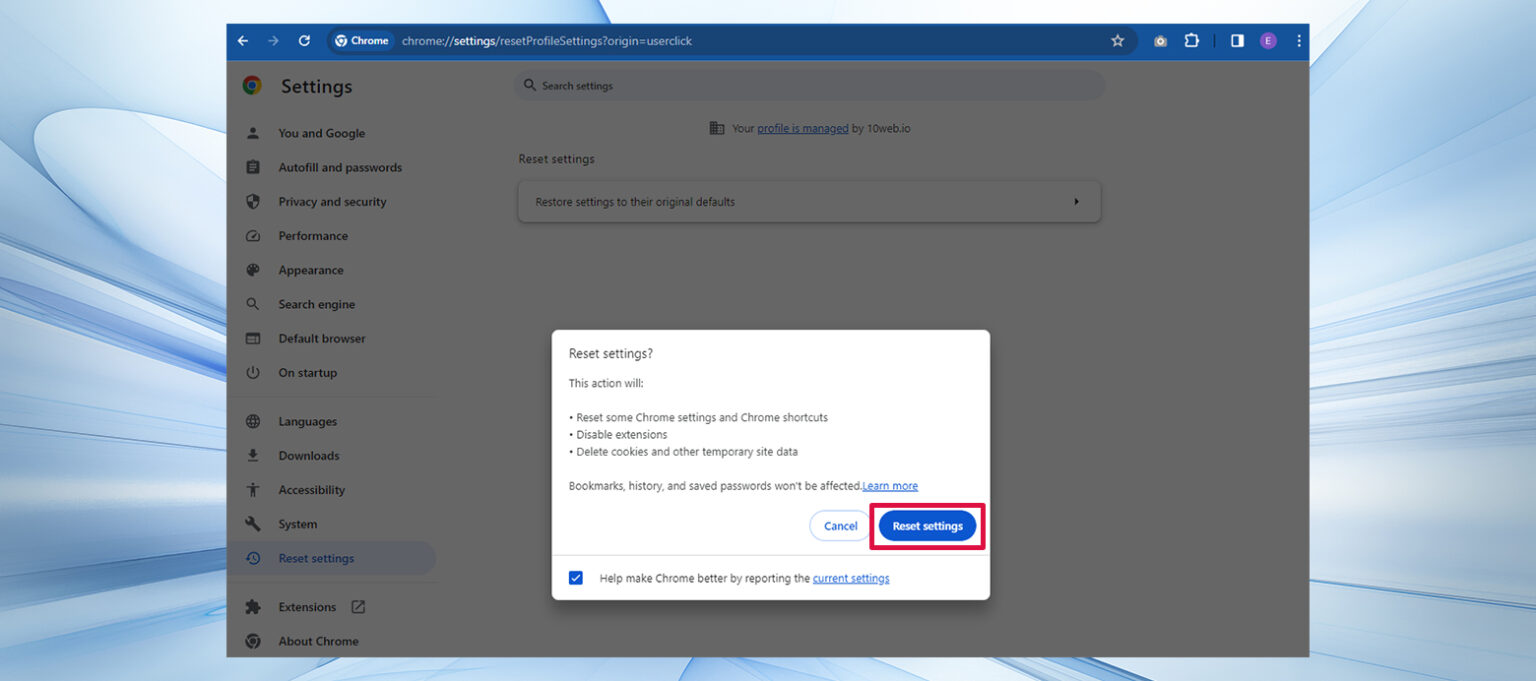Toggle the side panel icon
1536x681 pixels.
(1237, 41)
